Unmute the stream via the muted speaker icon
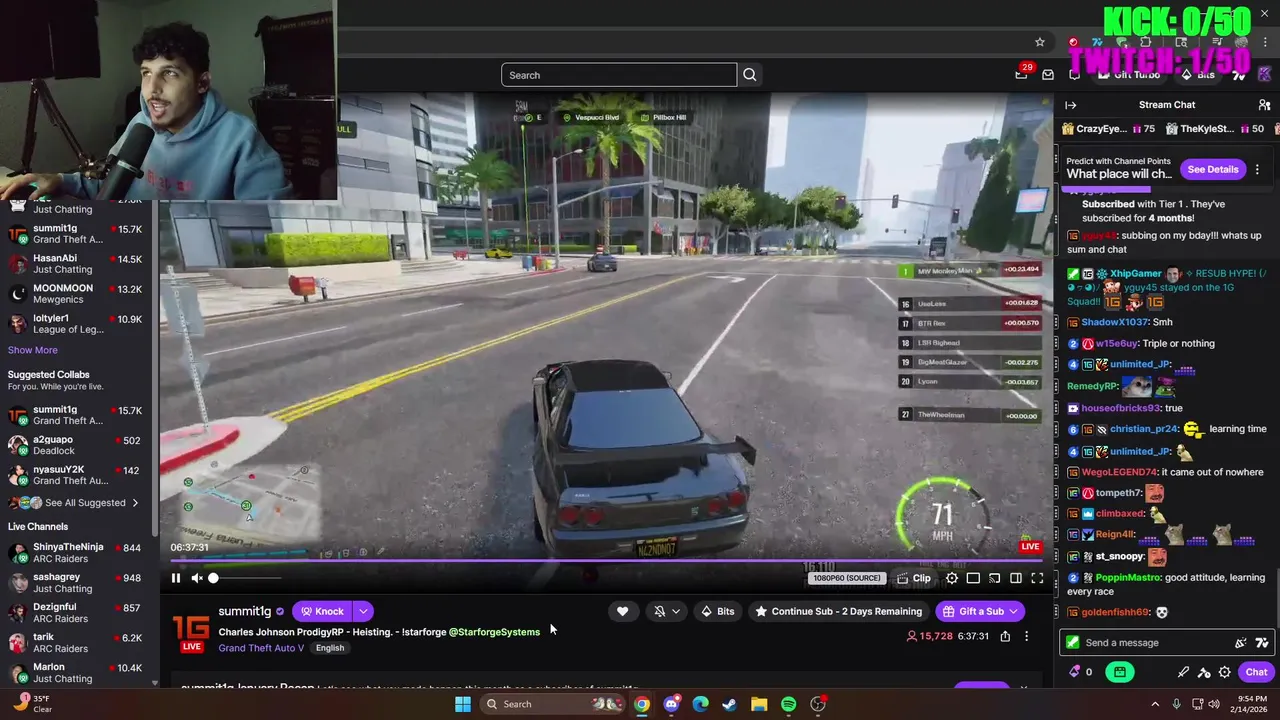Screen dimensions: 1280x720 coord(197,578)
